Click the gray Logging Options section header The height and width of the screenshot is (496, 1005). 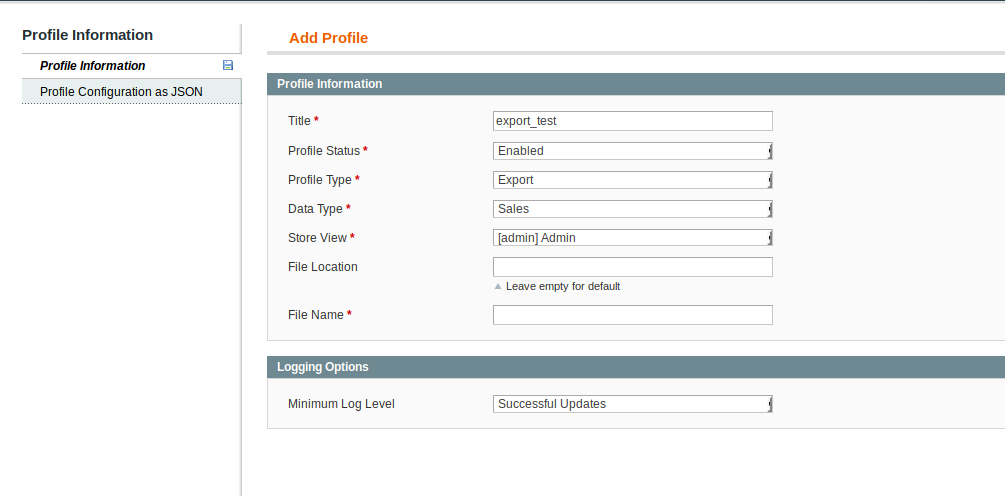pos(636,367)
